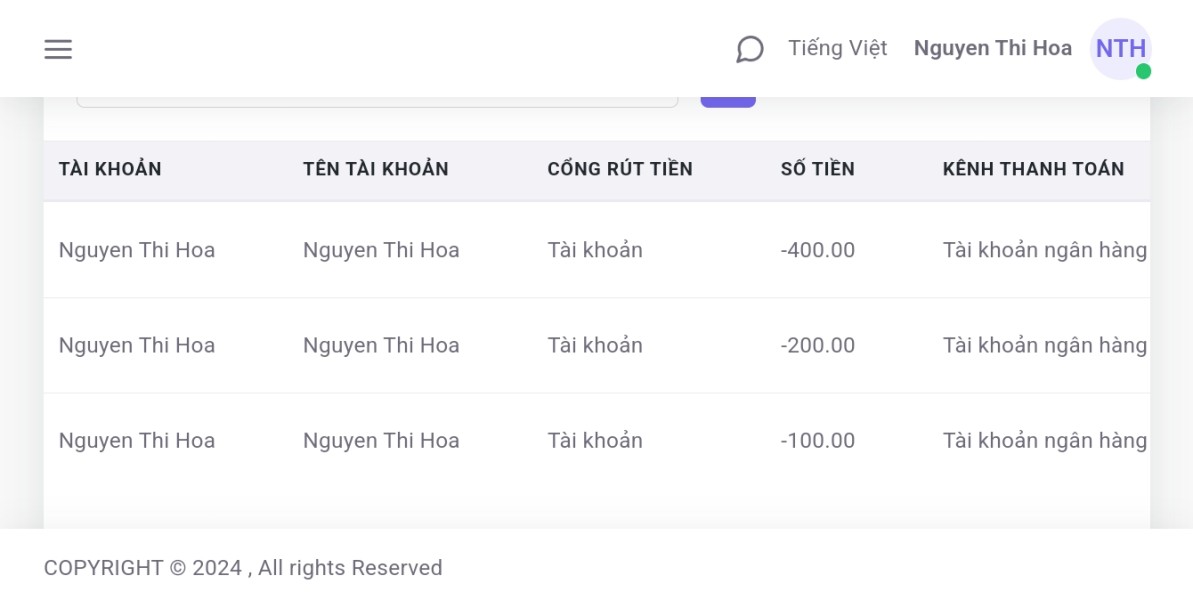The height and width of the screenshot is (600, 1193).
Task: Click the KÊNH THANH TOÁN column header
Action: click(x=1033, y=169)
